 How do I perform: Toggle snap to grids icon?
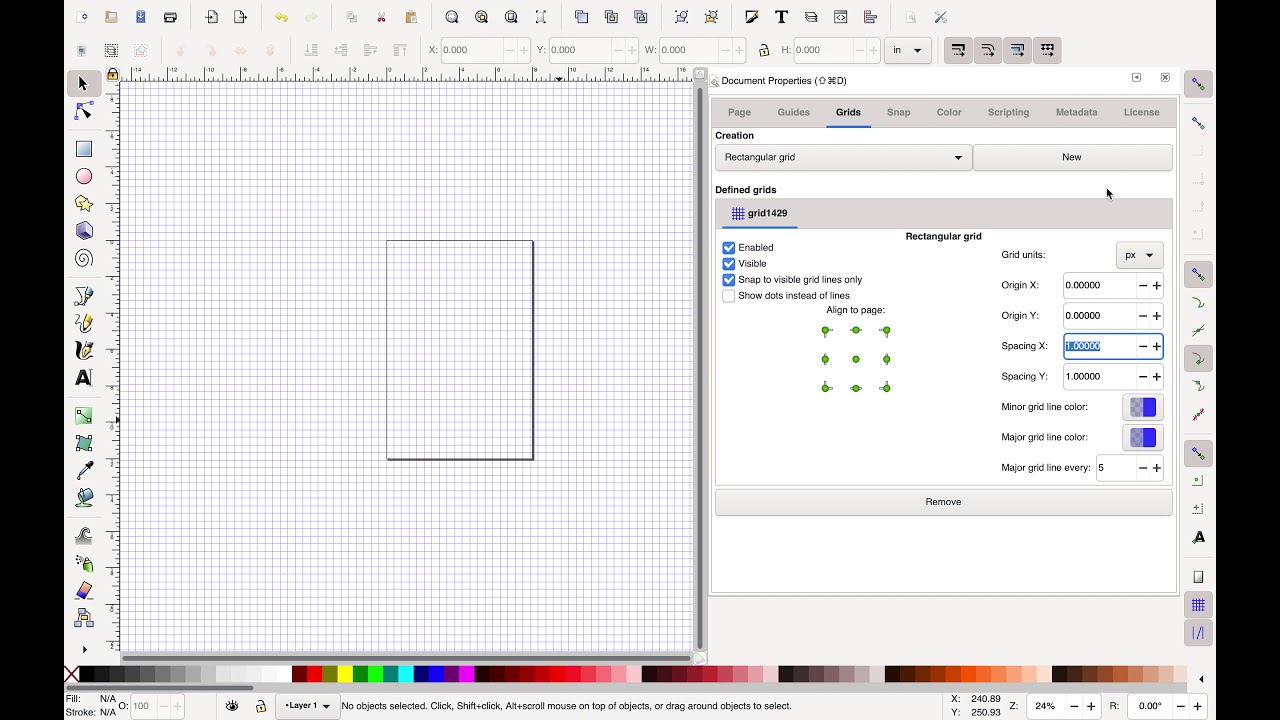click(x=1198, y=605)
